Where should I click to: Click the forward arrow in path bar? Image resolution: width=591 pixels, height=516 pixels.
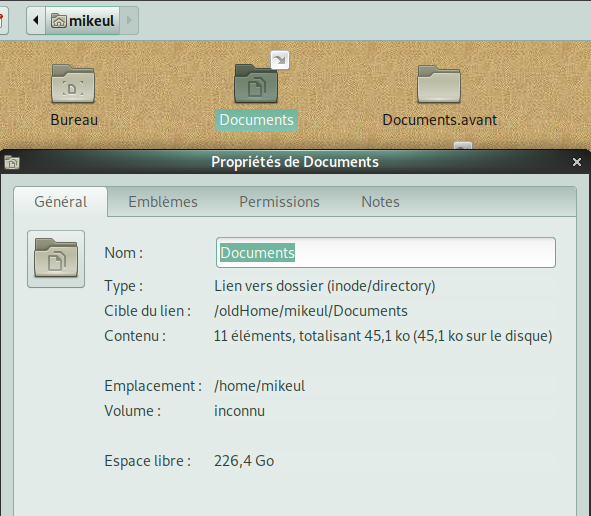pos(129,20)
